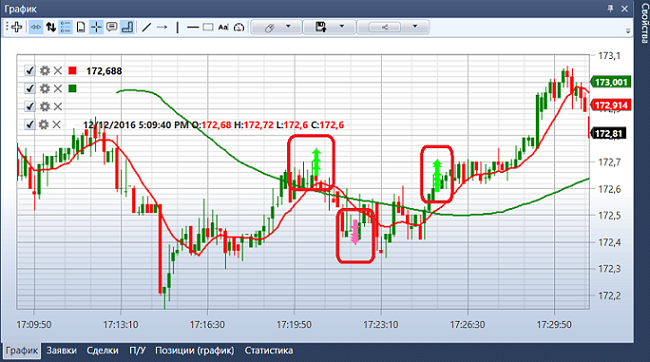Click the black 172,81 price label
Image resolution: width=650 pixels, height=362 pixels.
(x=608, y=134)
